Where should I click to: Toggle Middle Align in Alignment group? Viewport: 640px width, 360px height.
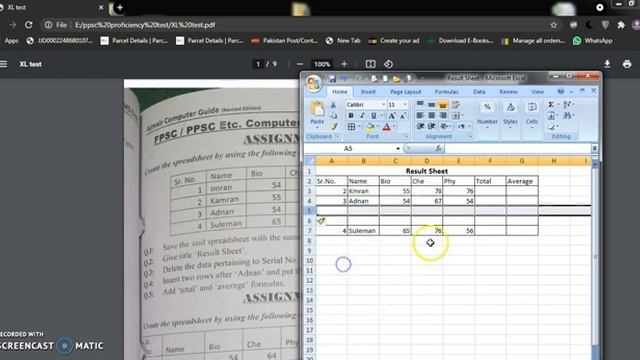[x=431, y=105]
